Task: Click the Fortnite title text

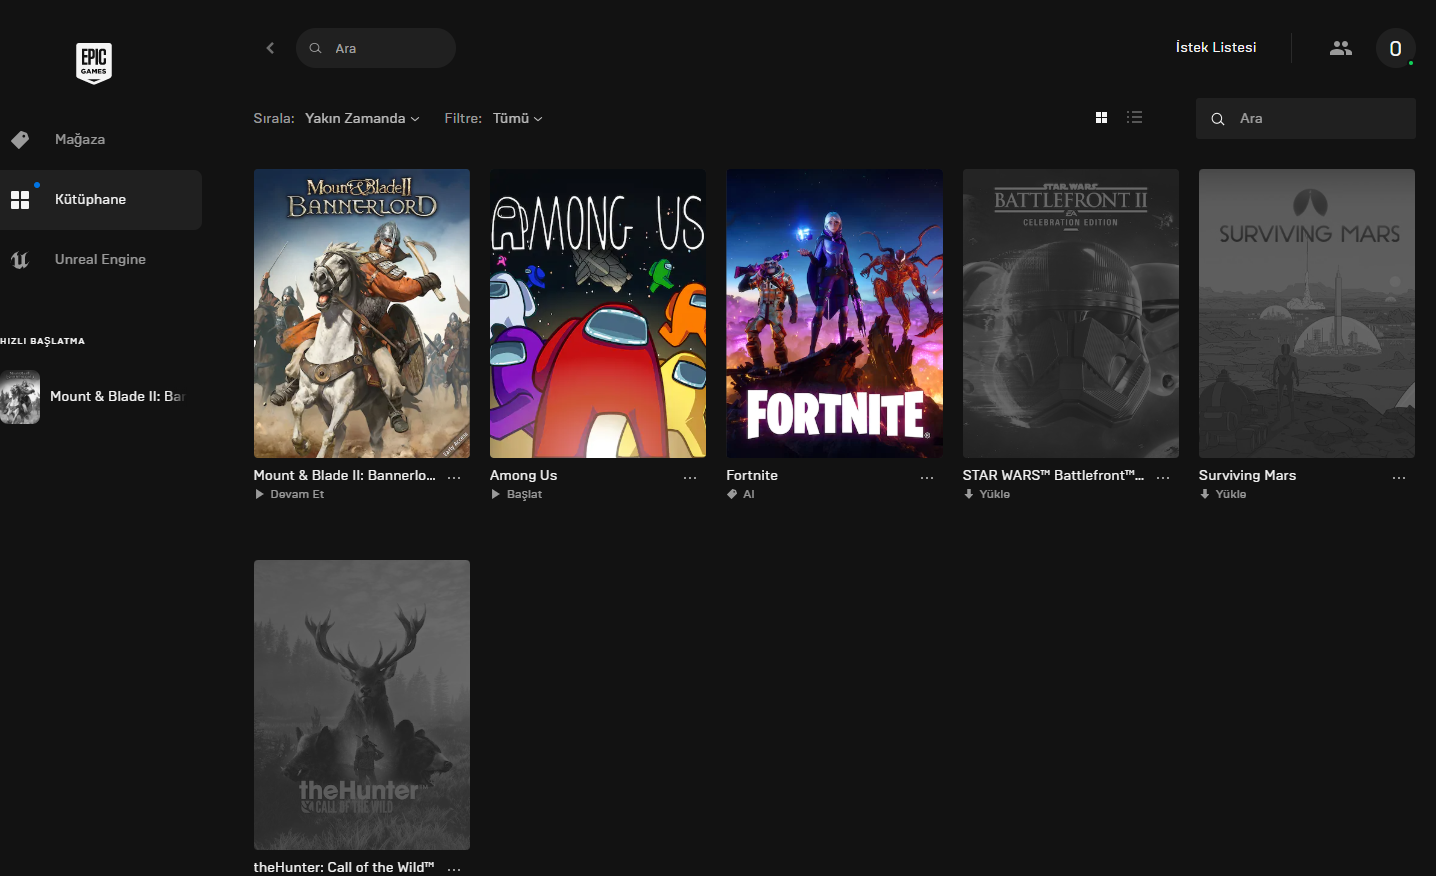Action: pyautogui.click(x=752, y=475)
